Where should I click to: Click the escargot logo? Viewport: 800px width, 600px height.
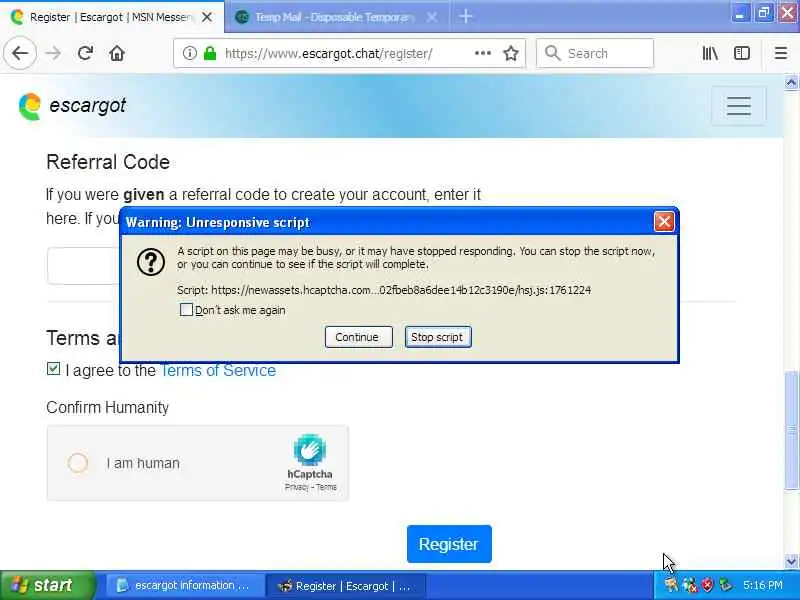pos(72,106)
